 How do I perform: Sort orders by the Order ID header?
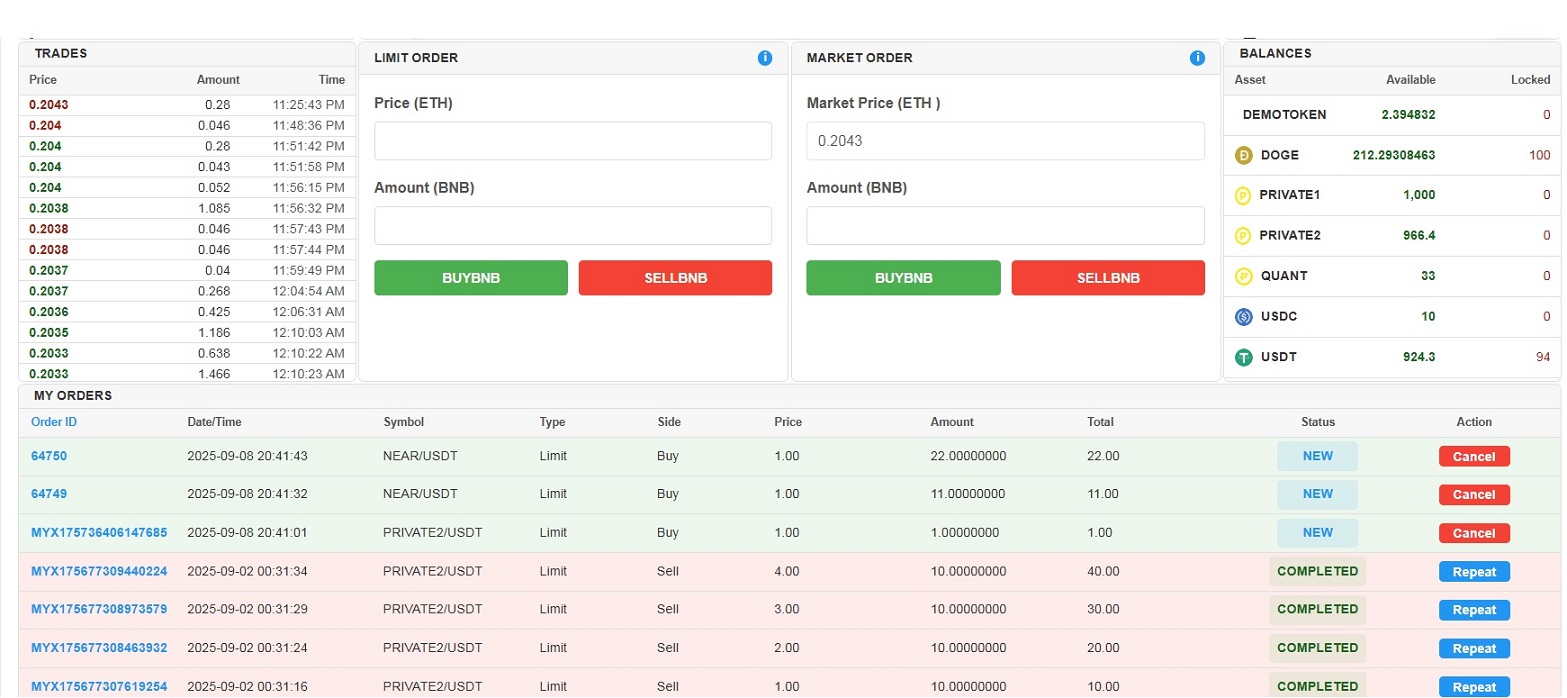point(54,422)
